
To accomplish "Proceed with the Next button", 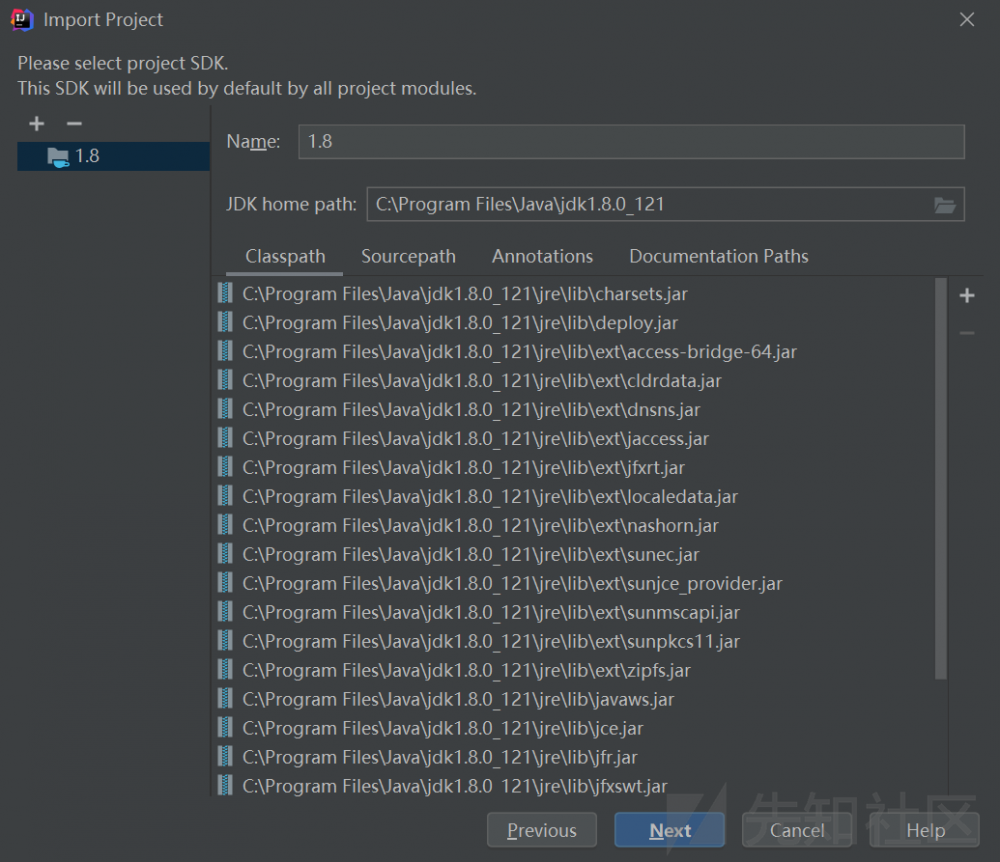I will tap(670, 830).
